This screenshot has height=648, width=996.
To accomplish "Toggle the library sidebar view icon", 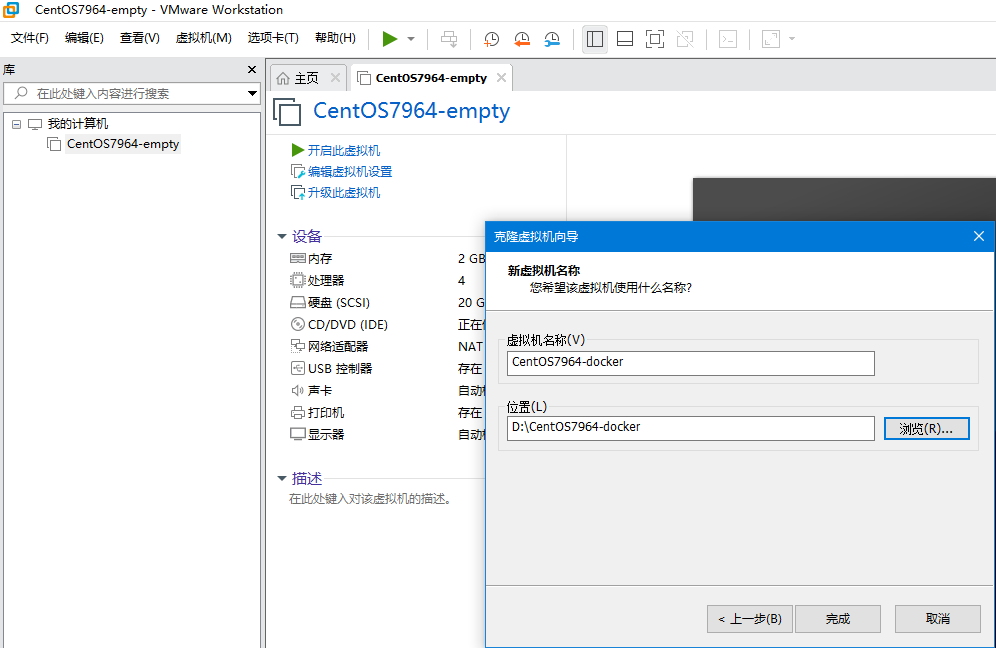I will click(595, 39).
